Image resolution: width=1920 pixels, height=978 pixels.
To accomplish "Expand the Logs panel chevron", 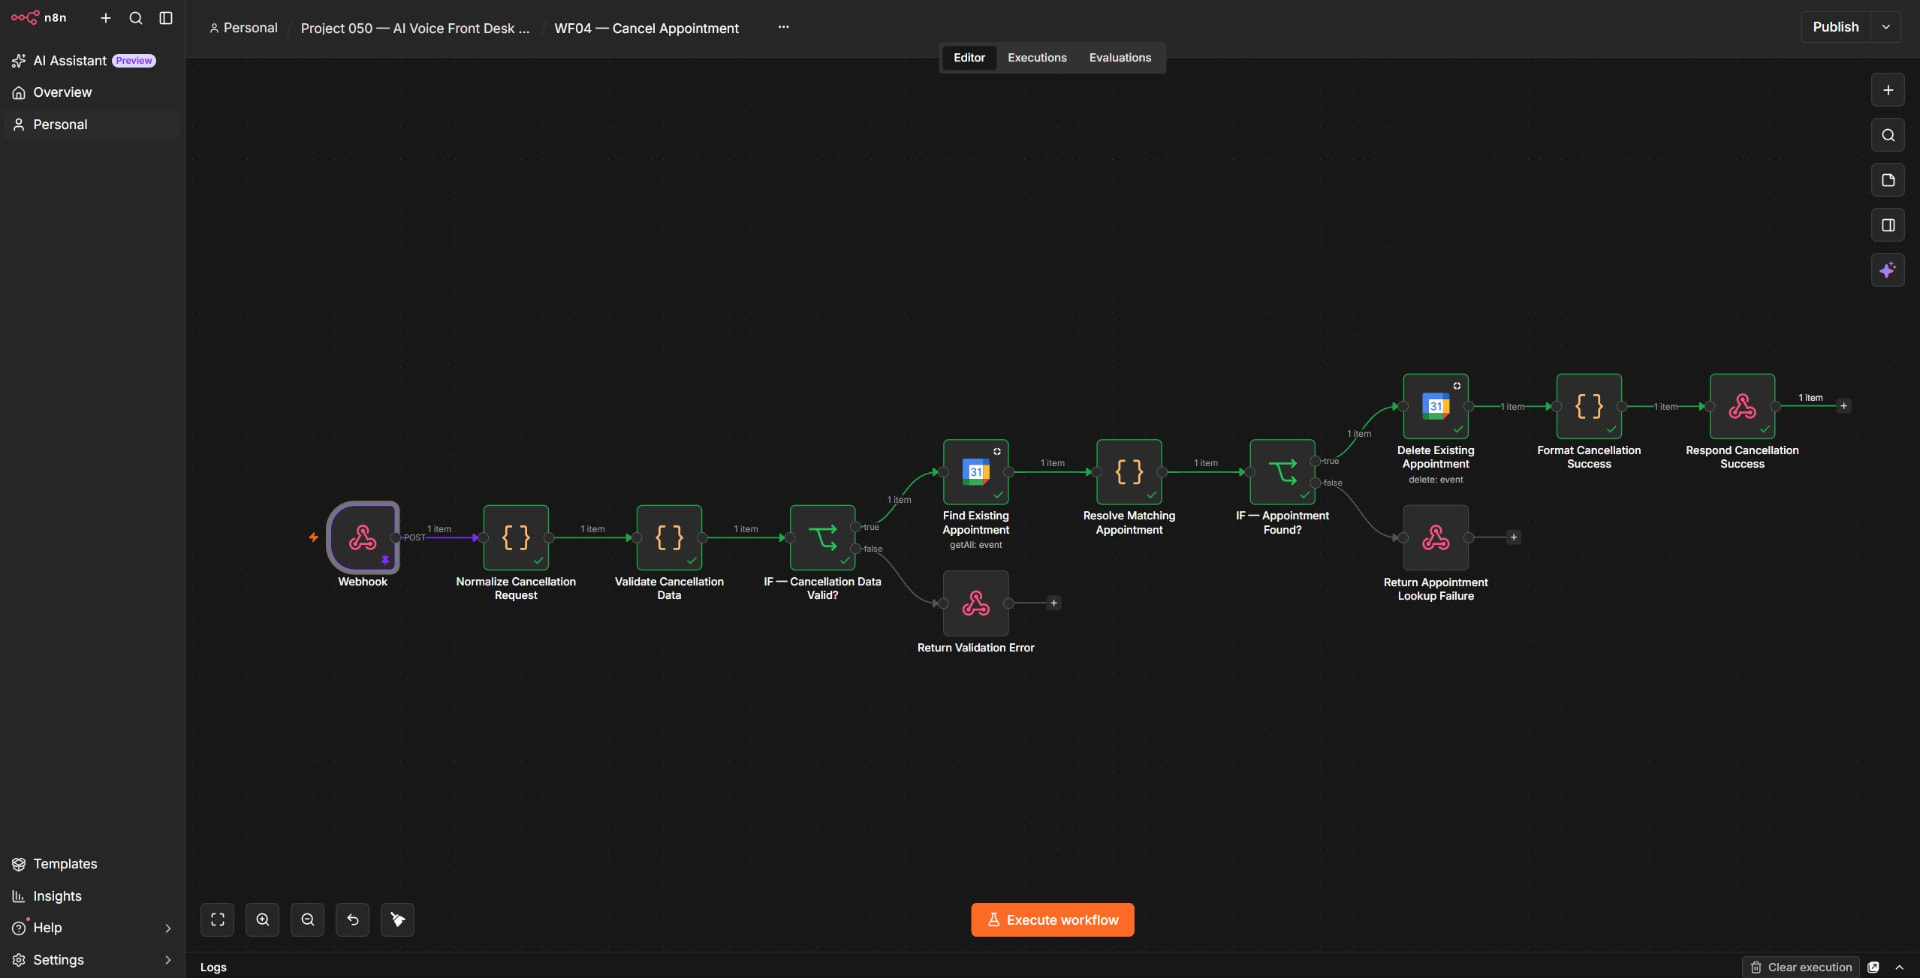I will coord(1899,967).
